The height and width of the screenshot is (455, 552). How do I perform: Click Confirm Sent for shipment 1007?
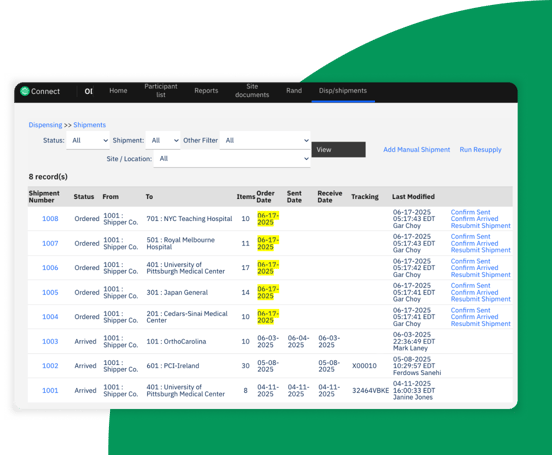[470, 237]
